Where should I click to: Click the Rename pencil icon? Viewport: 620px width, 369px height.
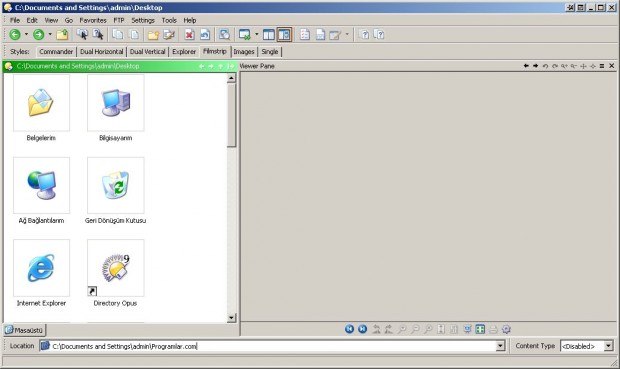pos(169,35)
